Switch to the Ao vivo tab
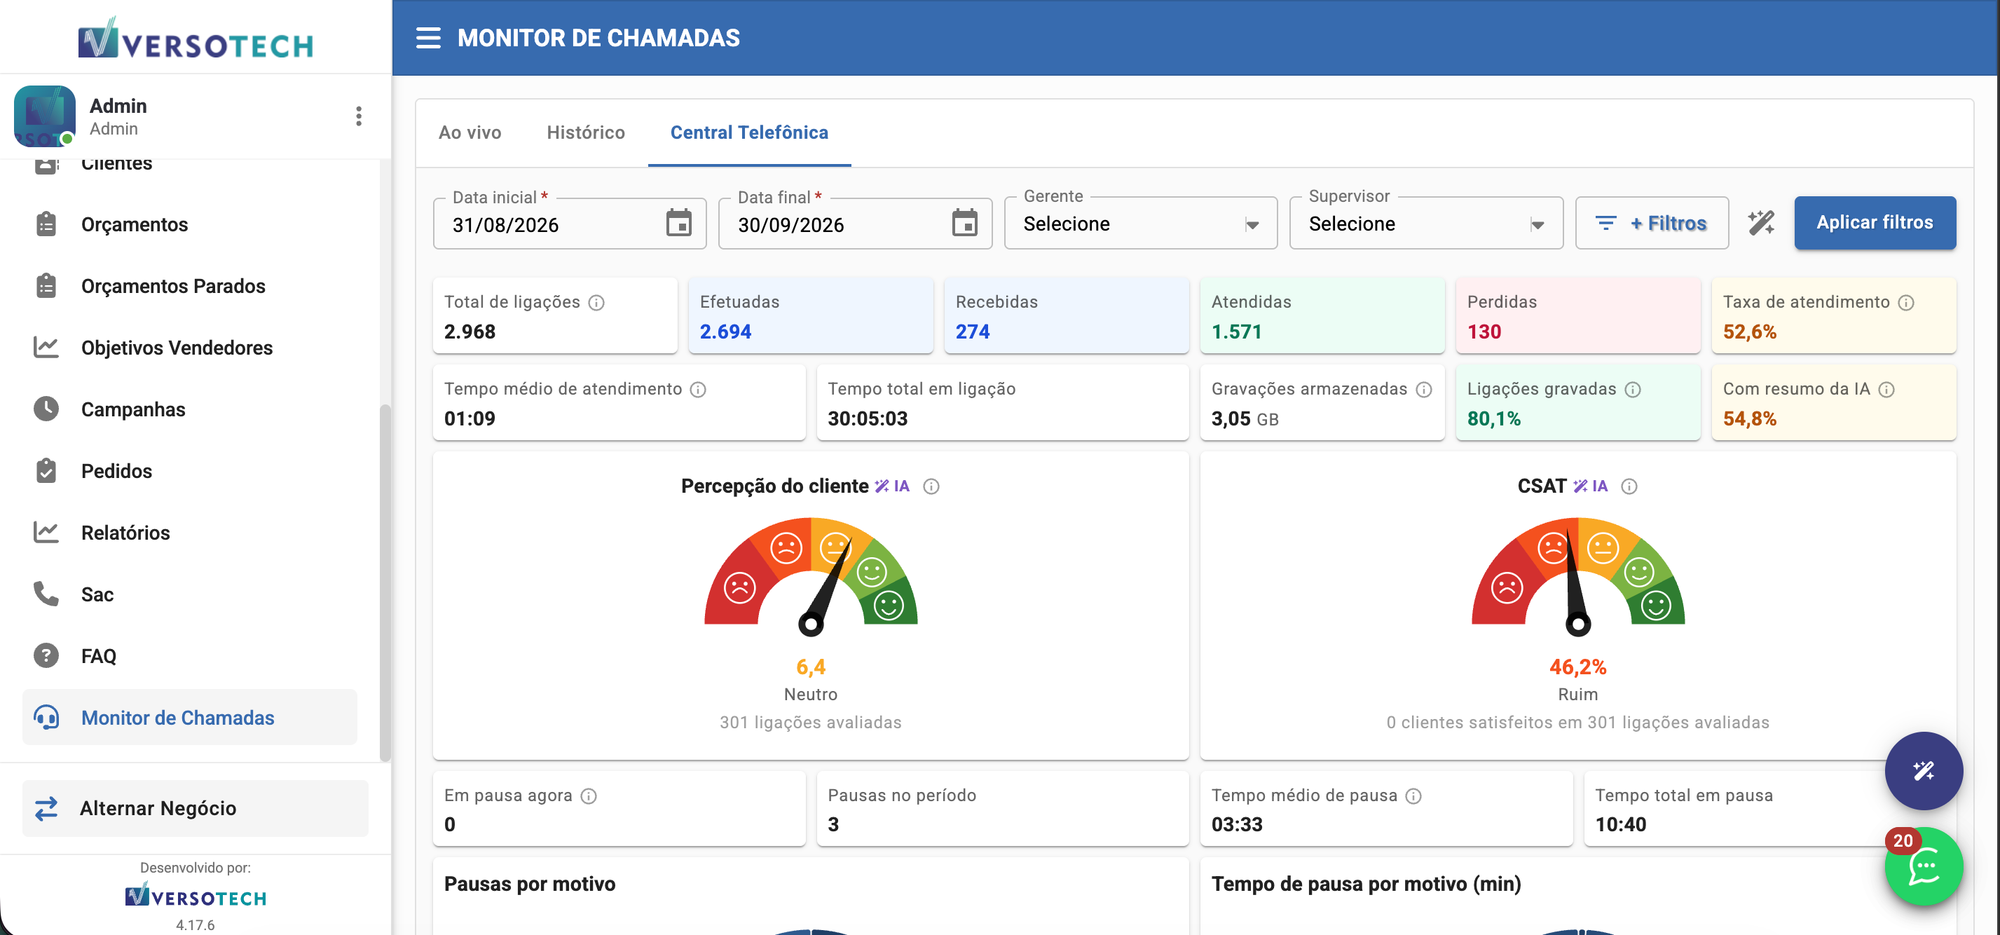This screenshot has width=2000, height=935. click(470, 133)
